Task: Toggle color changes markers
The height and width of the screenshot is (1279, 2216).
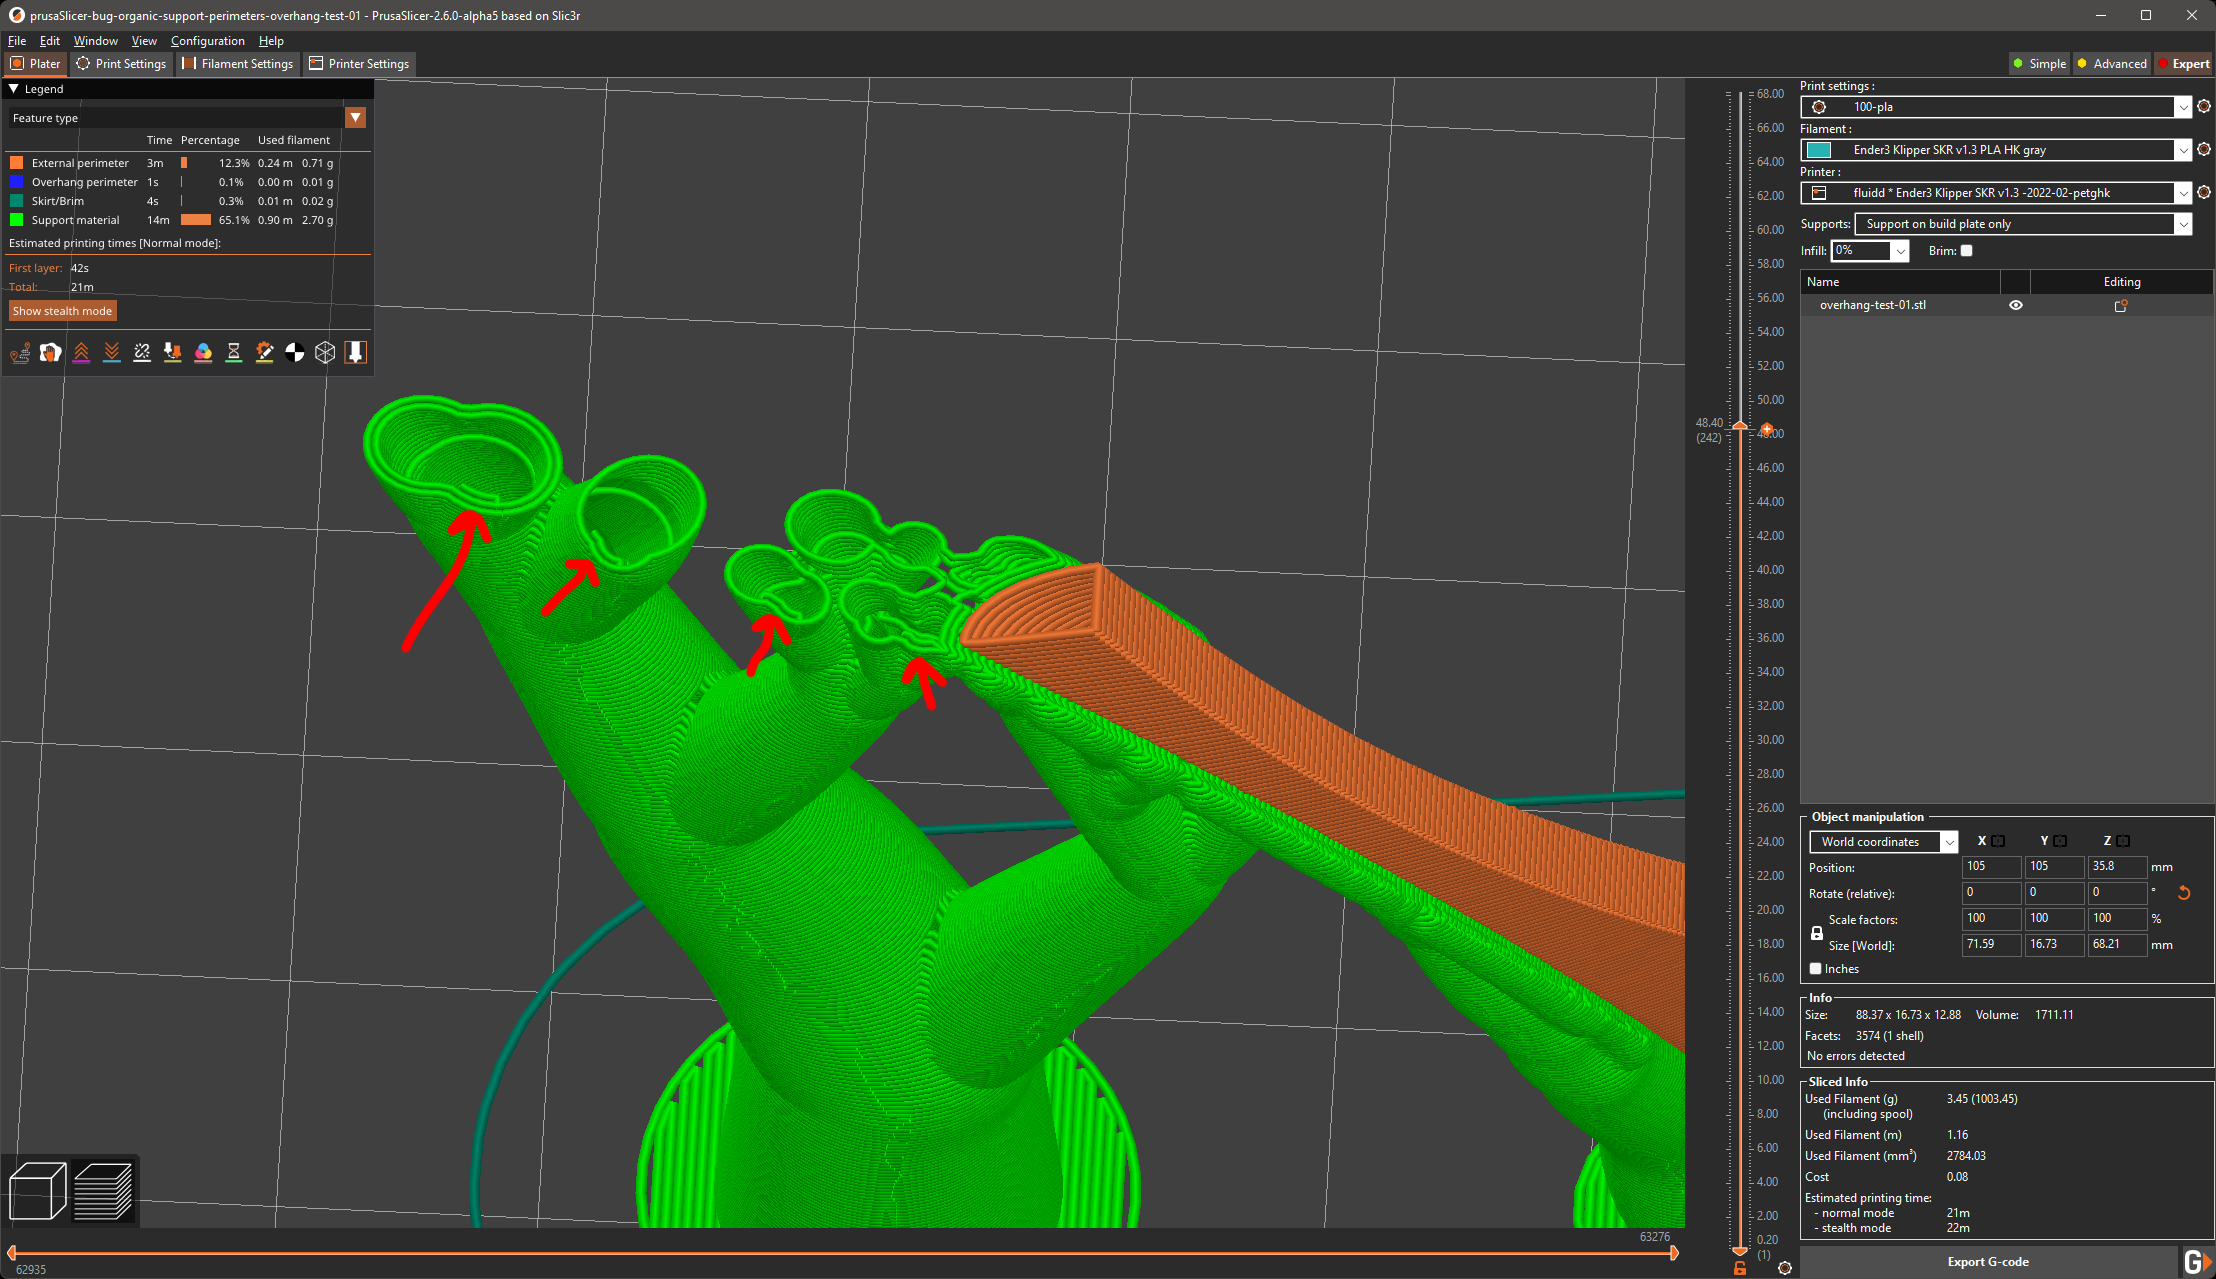Action: pos(204,352)
